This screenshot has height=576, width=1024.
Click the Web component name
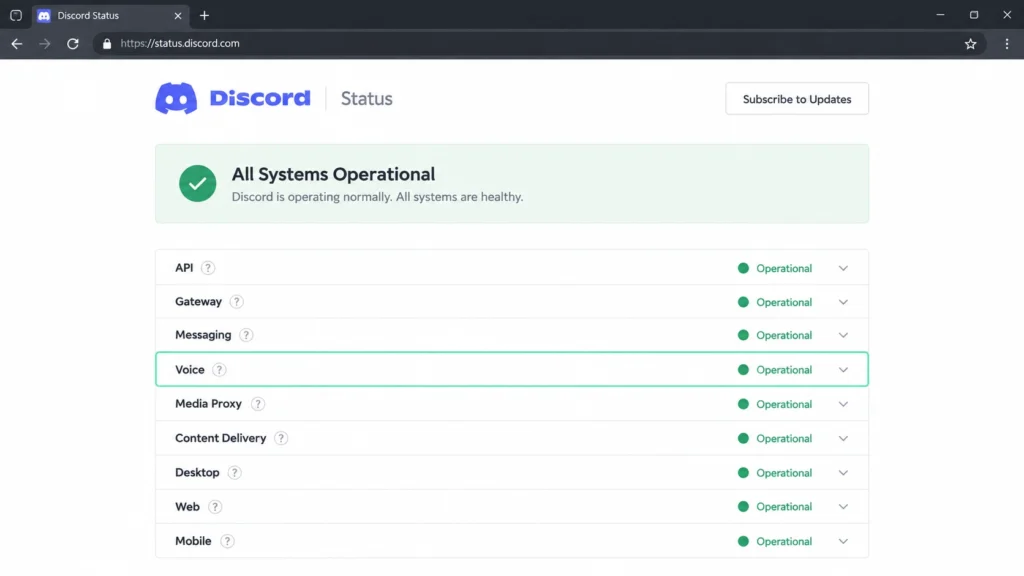pos(187,507)
